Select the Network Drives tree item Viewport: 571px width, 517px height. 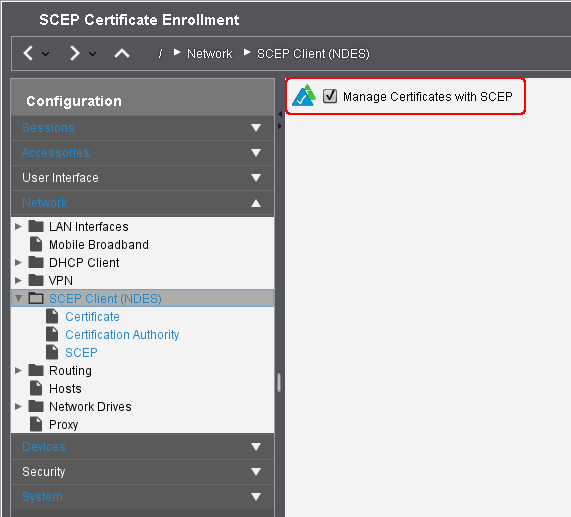[x=90, y=406]
